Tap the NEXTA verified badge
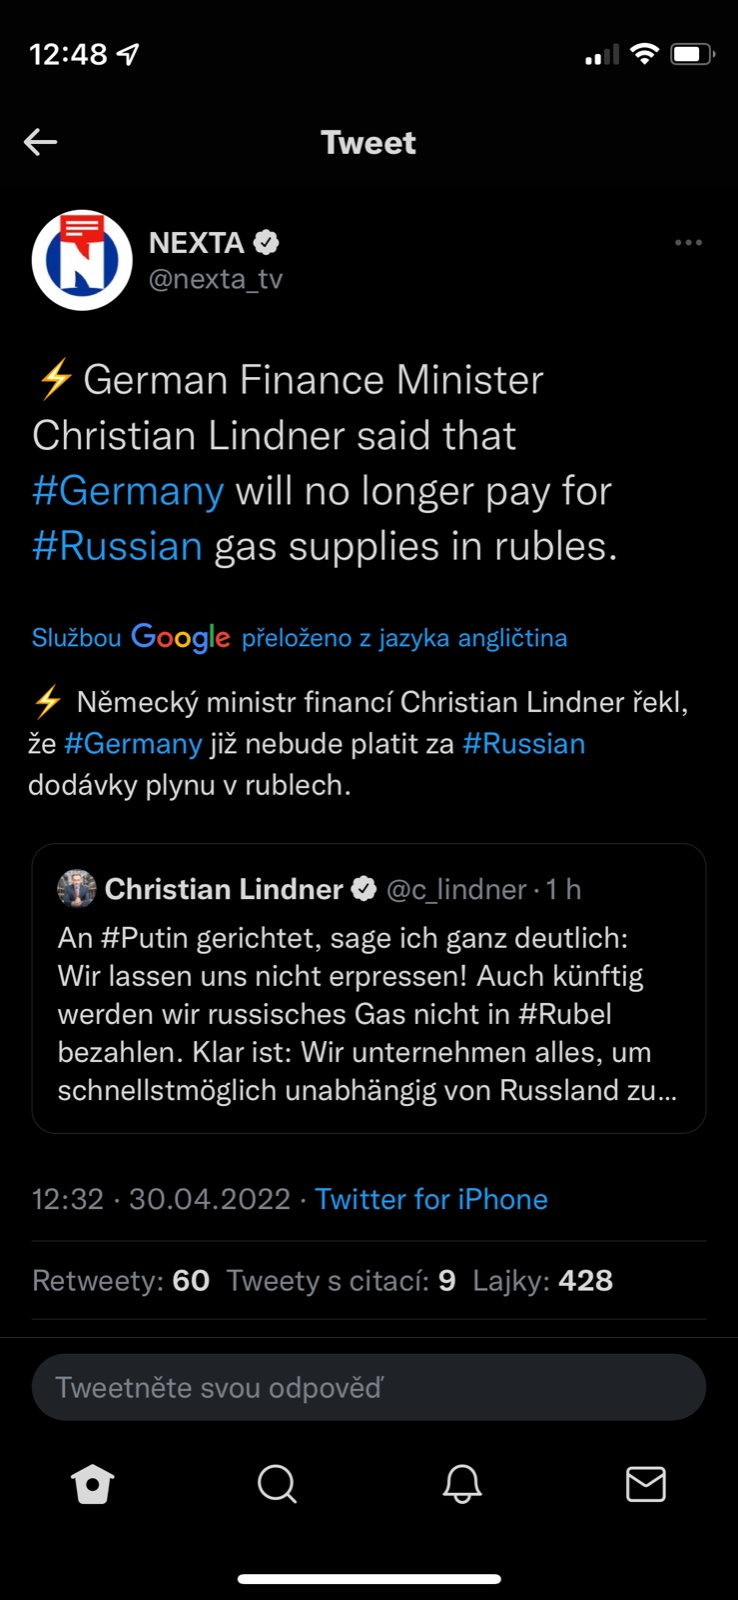This screenshot has height=1600, width=738. pos(266,242)
